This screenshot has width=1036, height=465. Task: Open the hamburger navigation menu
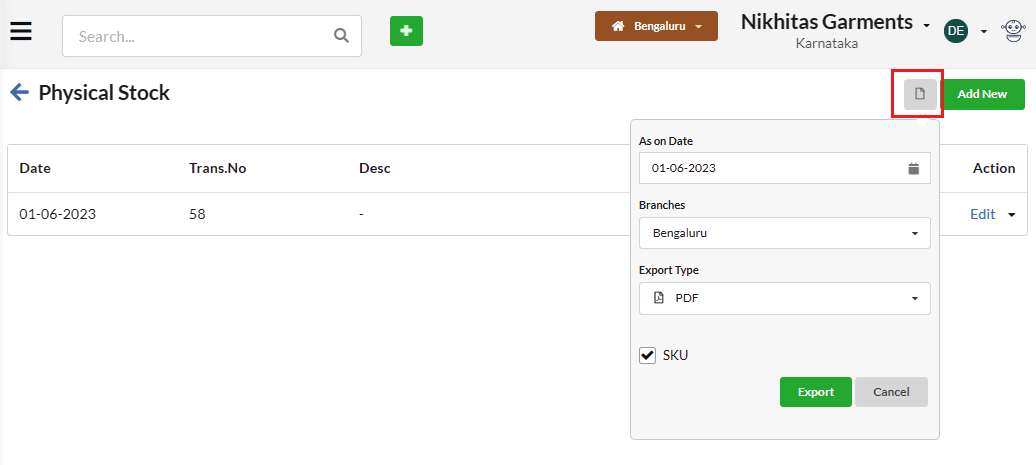pyautogui.click(x=21, y=31)
